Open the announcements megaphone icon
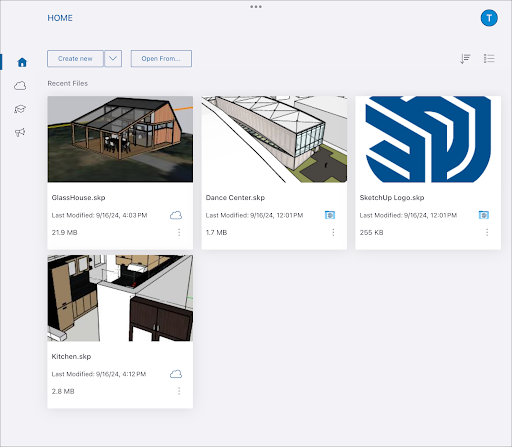512x447 pixels. pyautogui.click(x=20, y=132)
